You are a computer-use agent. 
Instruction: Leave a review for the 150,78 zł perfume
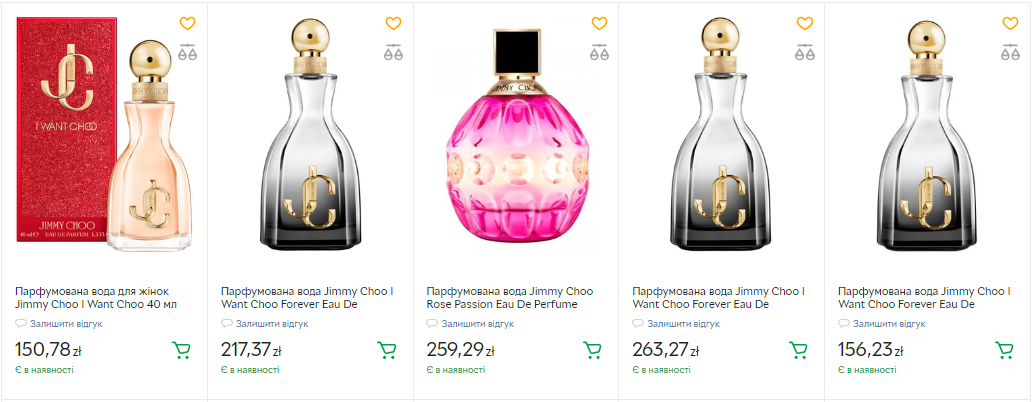coord(66,324)
